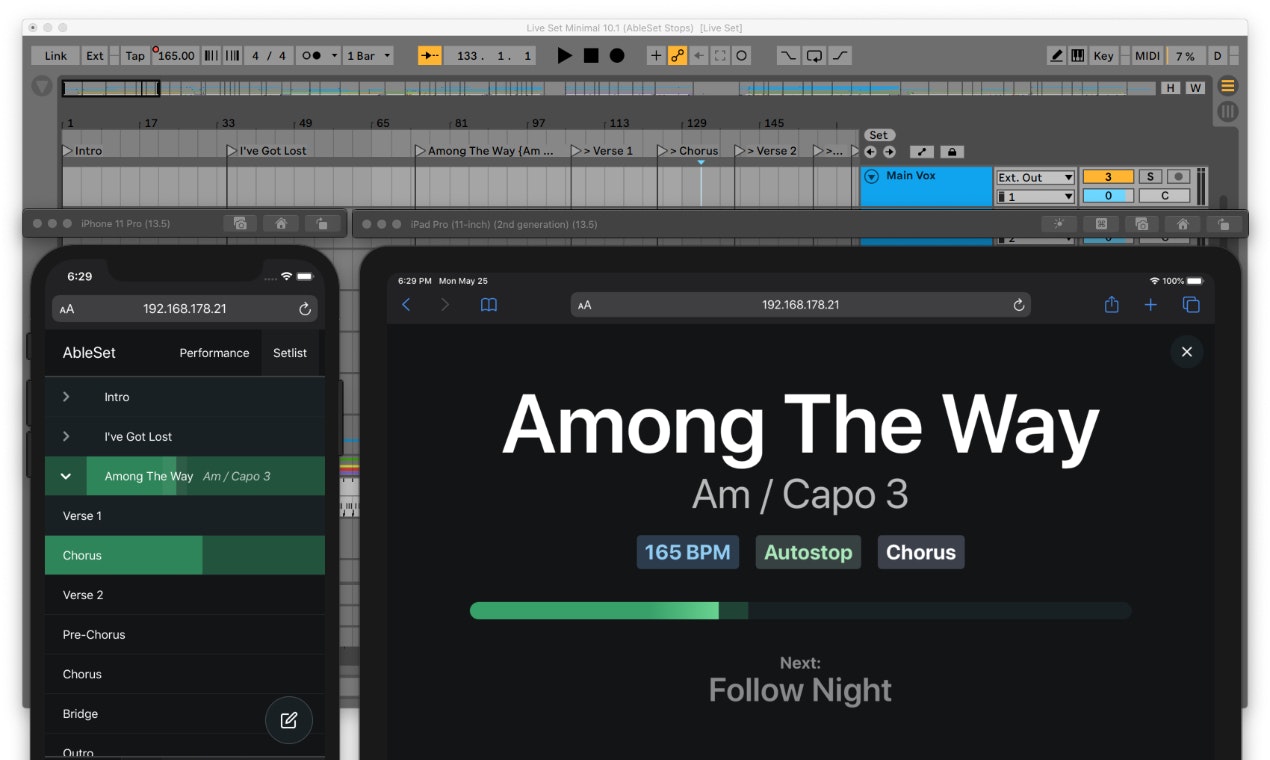
Task: Click the Intro locator in Ableton timeline
Action: (82, 151)
